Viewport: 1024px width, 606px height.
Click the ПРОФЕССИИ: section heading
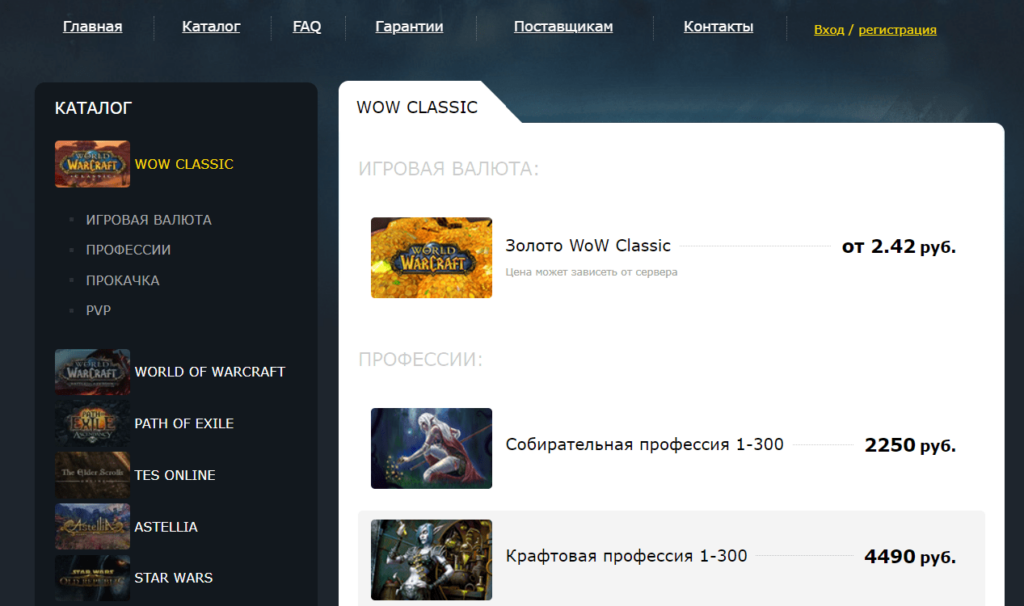point(420,359)
